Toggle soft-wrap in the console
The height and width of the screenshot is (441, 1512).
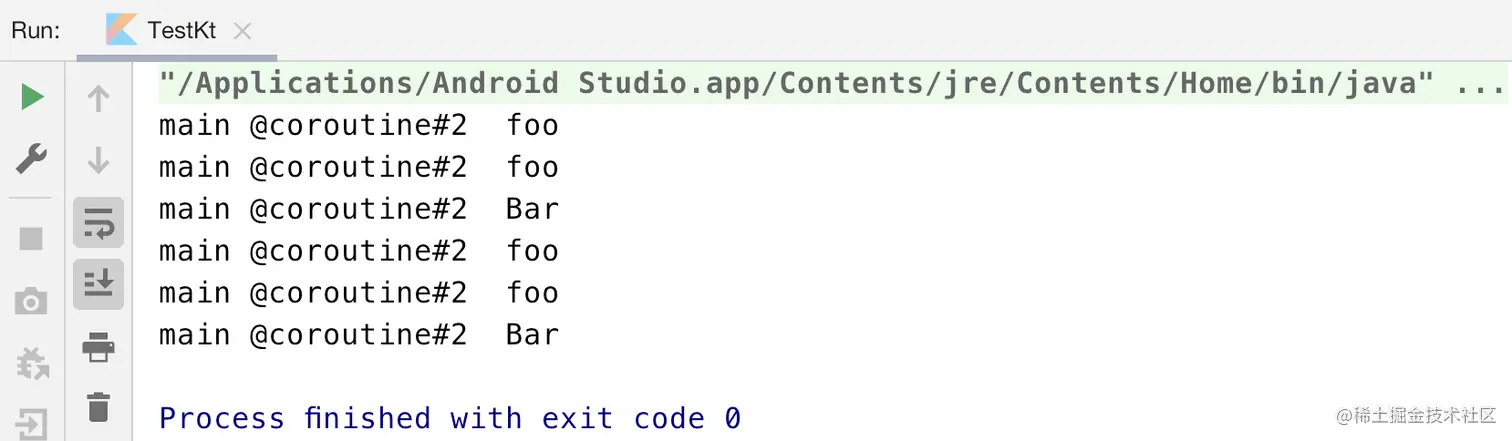pyautogui.click(x=98, y=223)
